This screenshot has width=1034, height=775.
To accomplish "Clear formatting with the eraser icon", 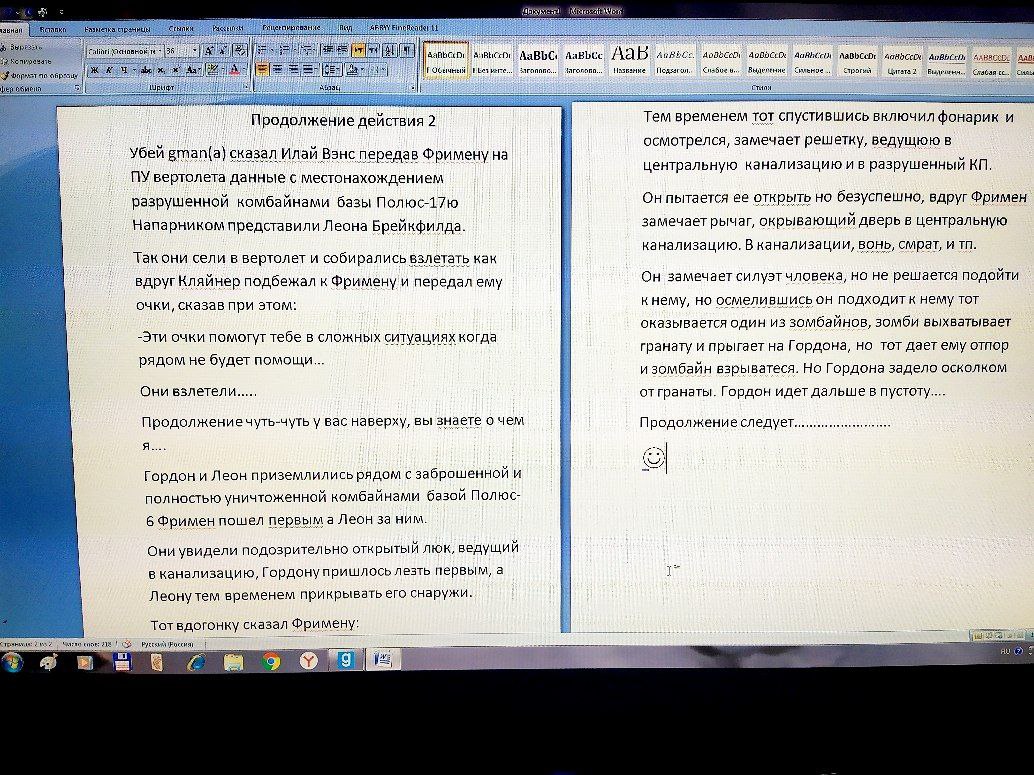I will click(240, 51).
